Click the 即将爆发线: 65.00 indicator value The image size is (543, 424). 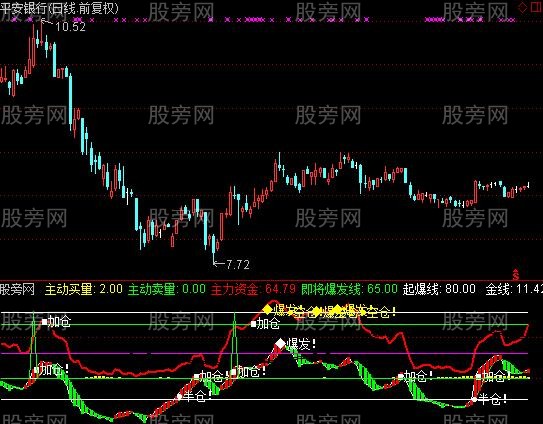point(349,289)
